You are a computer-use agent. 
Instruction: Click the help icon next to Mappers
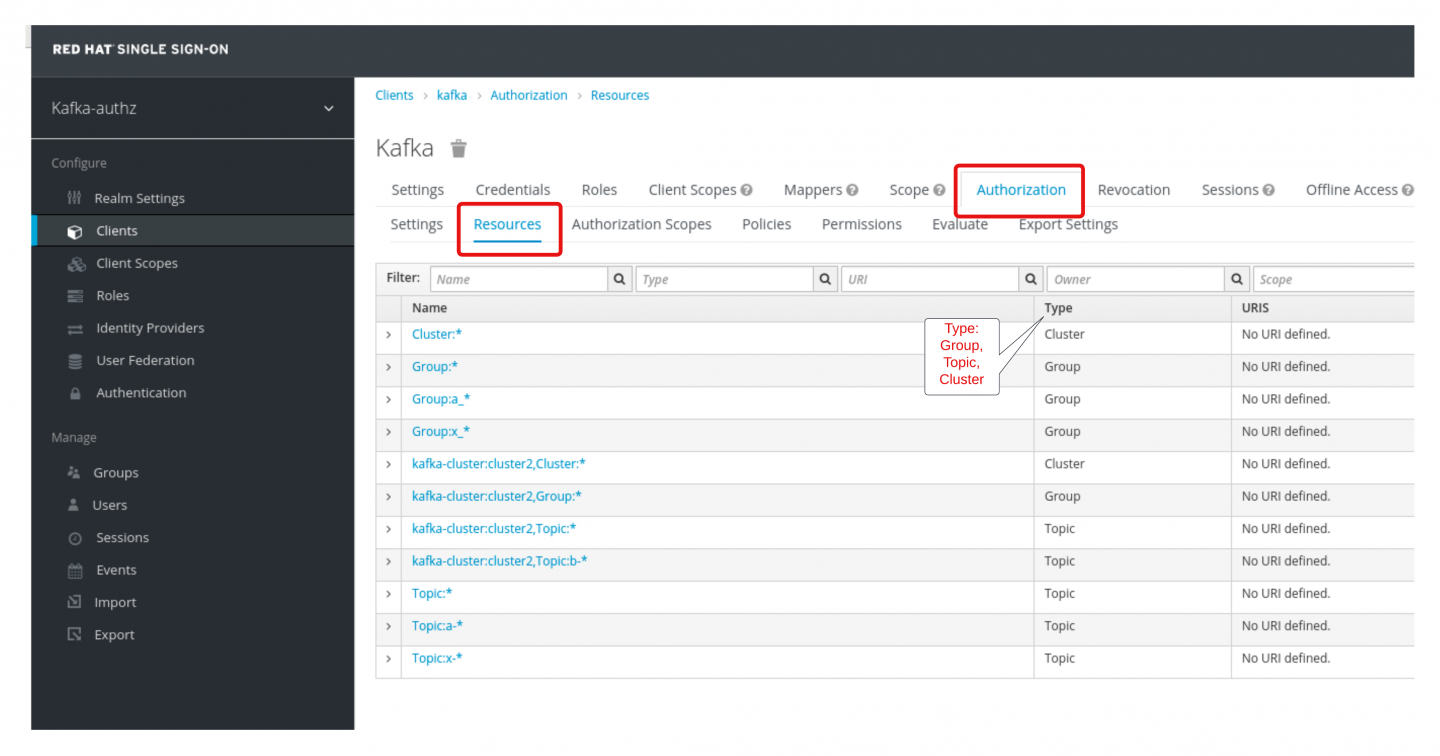852,190
